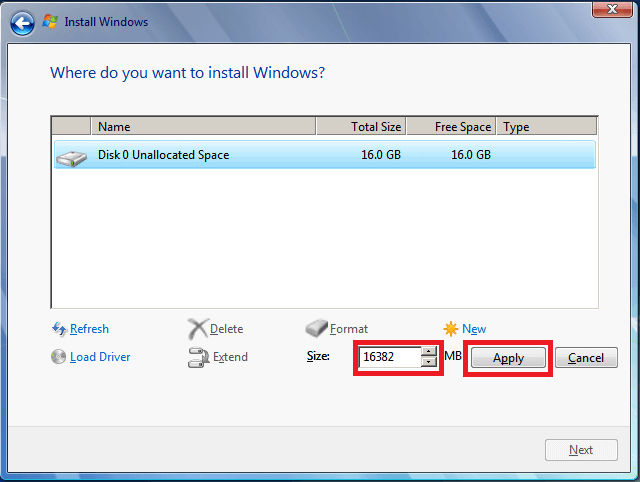Screen dimensions: 640x482
Task: Cancel the new partition creation
Action: click(586, 358)
